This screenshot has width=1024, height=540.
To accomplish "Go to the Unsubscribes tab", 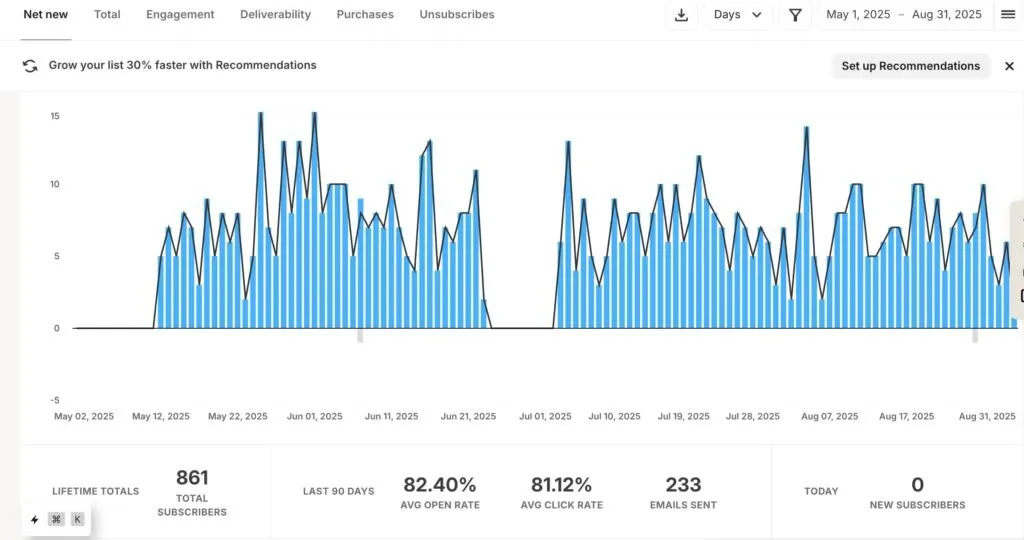I will click(457, 15).
